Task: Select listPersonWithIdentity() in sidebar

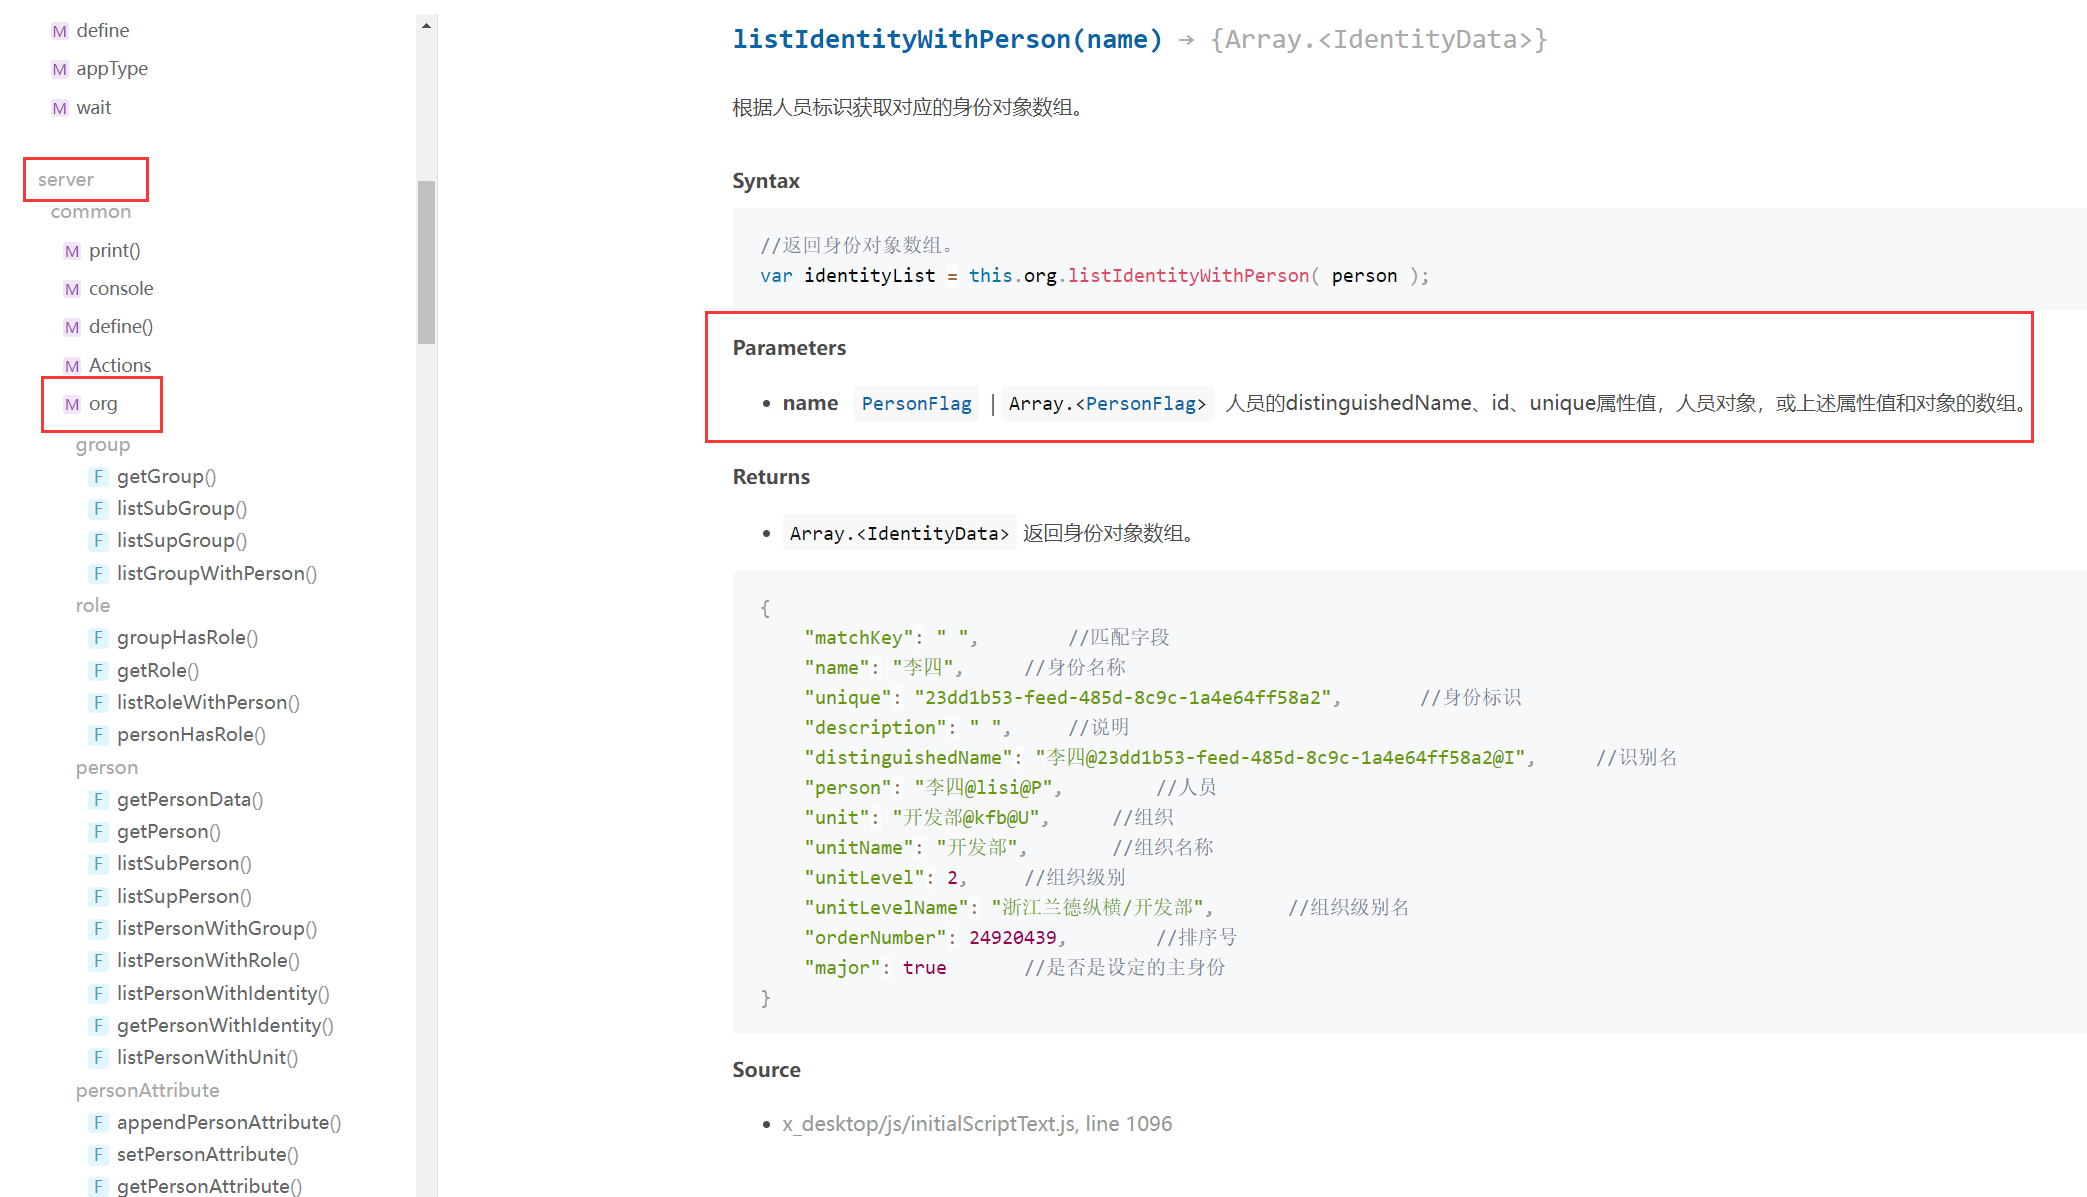Action: point(222,994)
